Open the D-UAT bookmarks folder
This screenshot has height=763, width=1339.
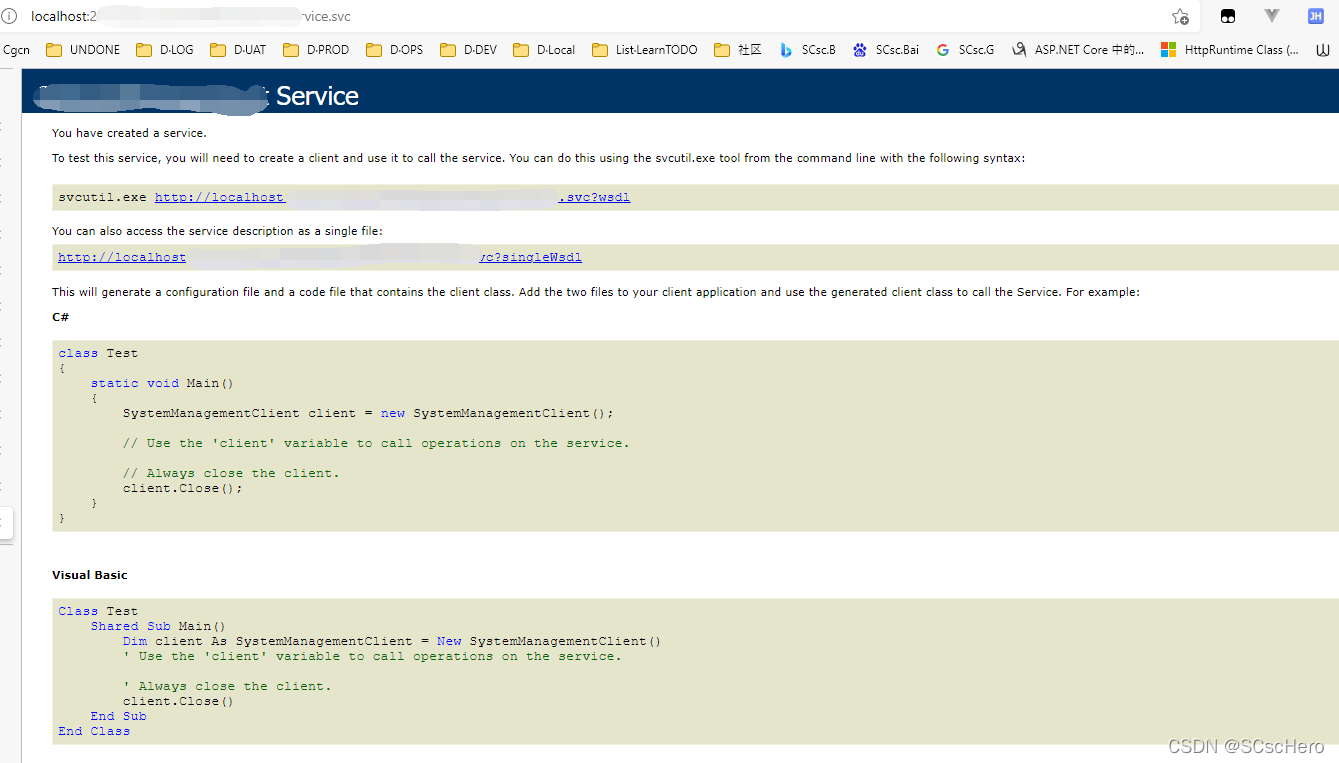tap(238, 49)
